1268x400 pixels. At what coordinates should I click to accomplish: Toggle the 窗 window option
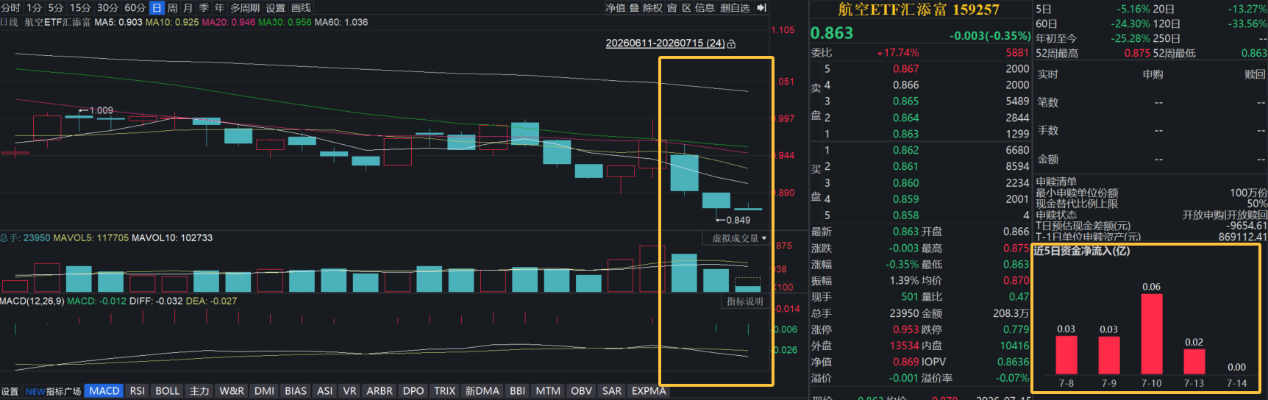pos(671,7)
